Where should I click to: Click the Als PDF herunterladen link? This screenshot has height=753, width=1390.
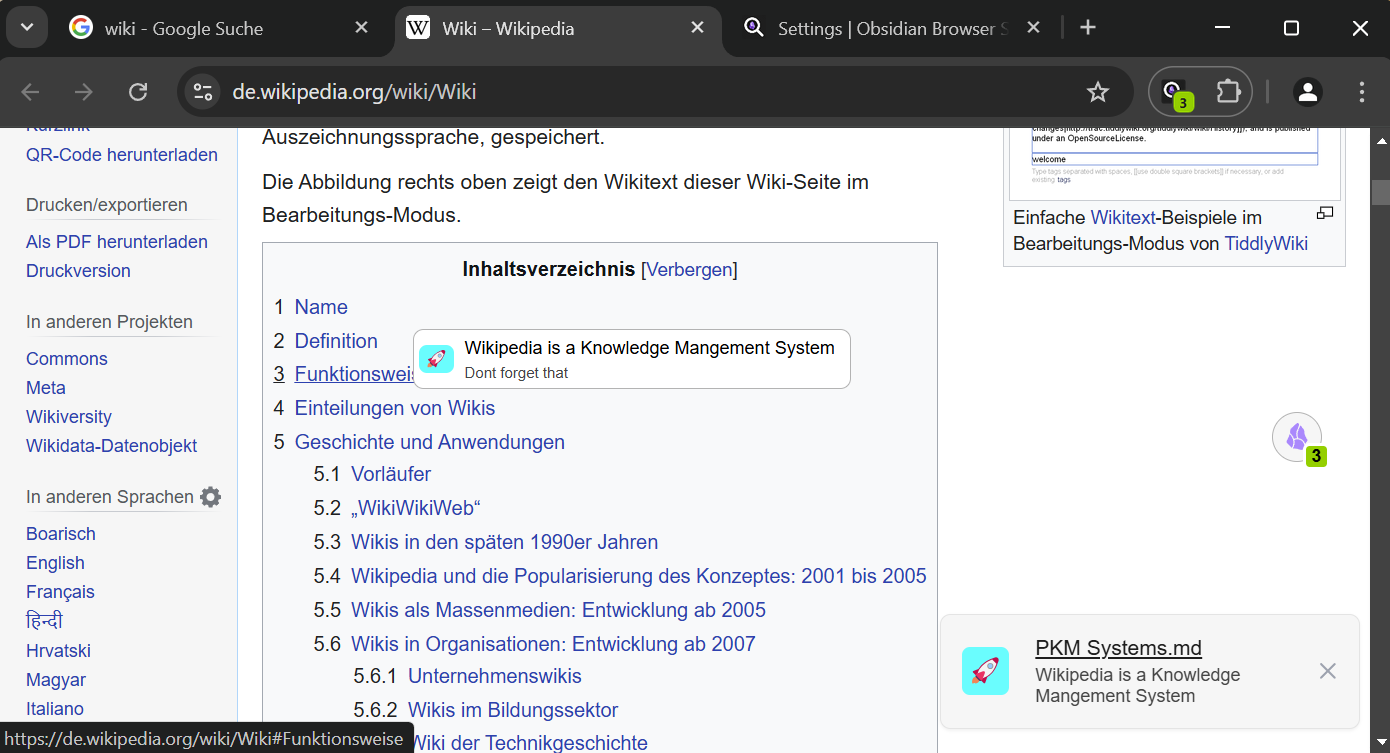pos(117,242)
